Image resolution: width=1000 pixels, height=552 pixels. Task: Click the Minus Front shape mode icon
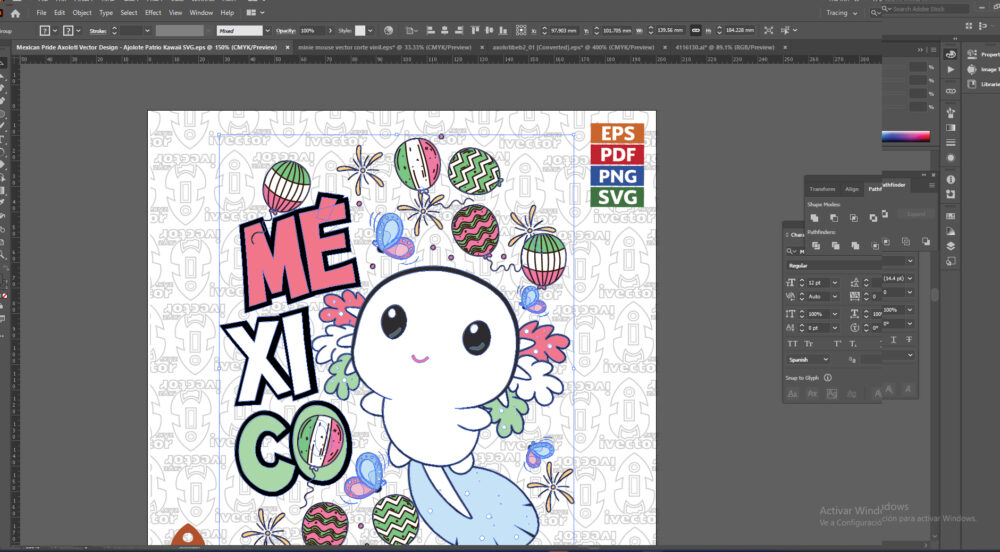[834, 218]
